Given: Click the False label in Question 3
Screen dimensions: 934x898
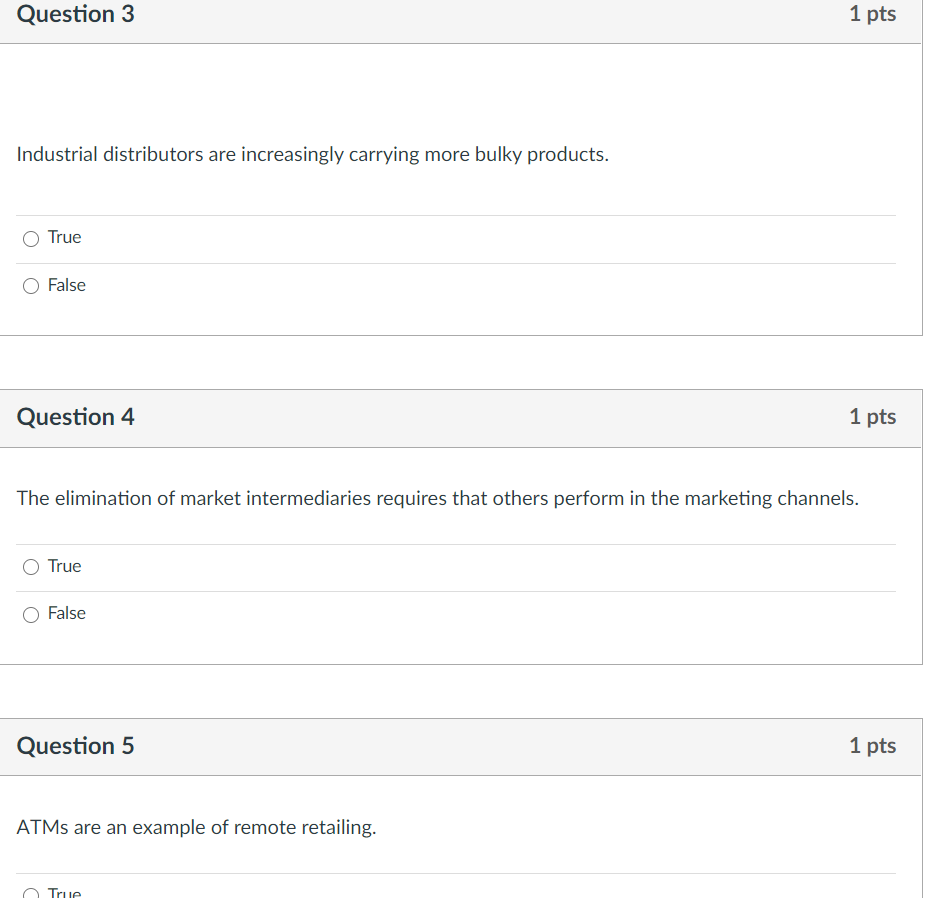Looking at the screenshot, I should coord(66,285).
